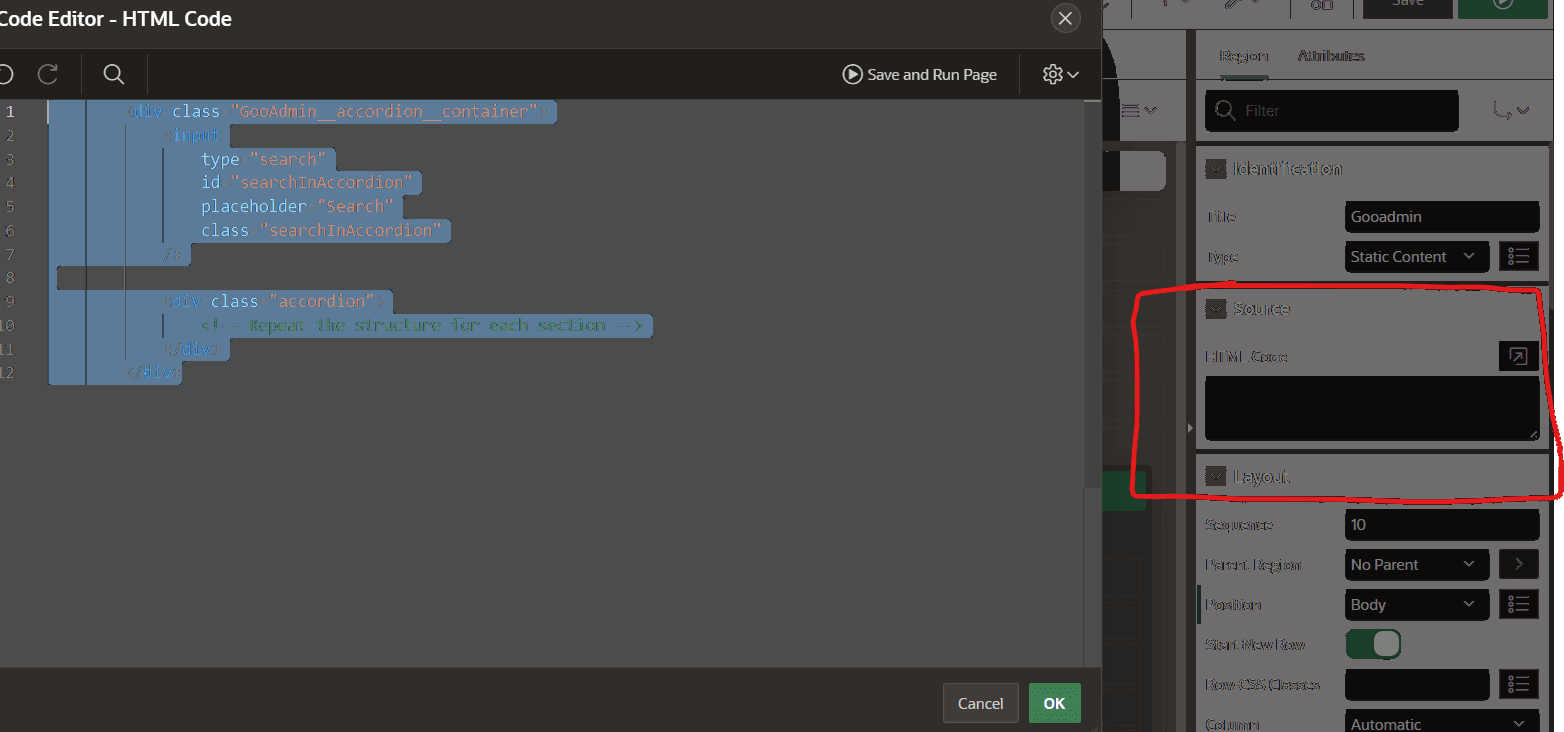Image resolution: width=1564 pixels, height=732 pixels.
Task: Toggle the Source section checkbox
Action: tap(1216, 309)
